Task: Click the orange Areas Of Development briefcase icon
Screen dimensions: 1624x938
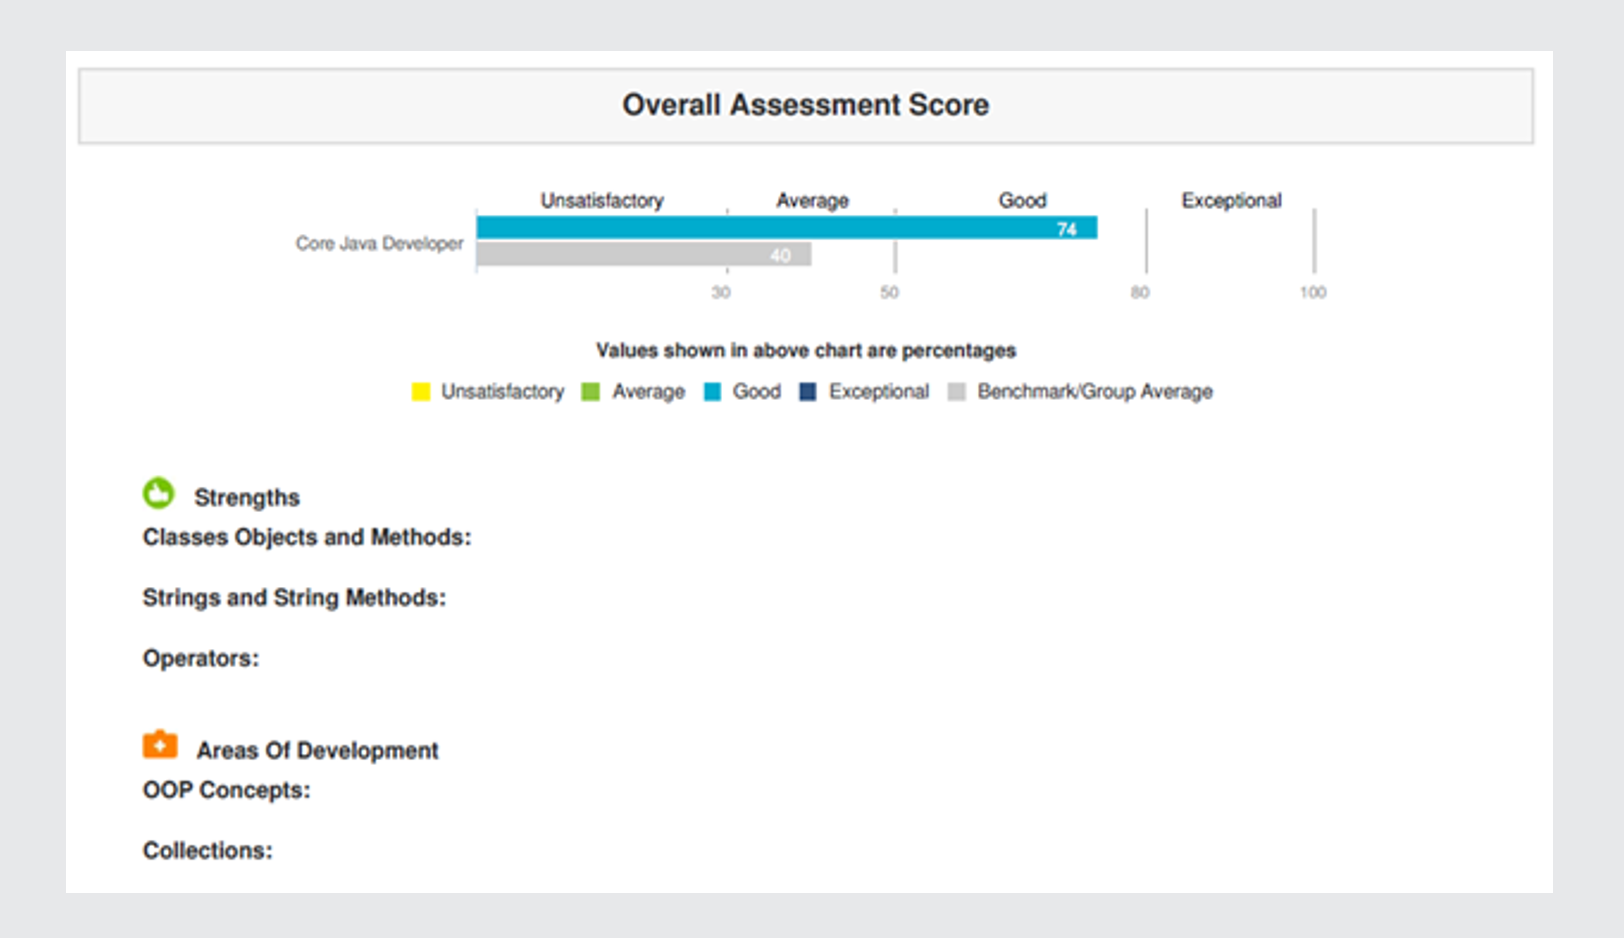Action: coord(160,744)
